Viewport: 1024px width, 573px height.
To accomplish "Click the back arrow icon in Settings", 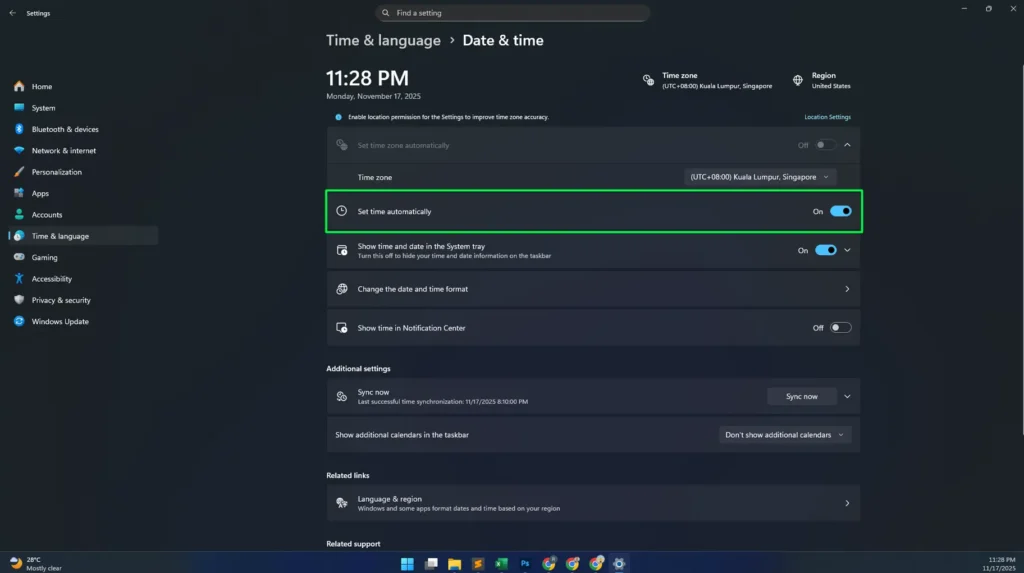I will [x=12, y=13].
